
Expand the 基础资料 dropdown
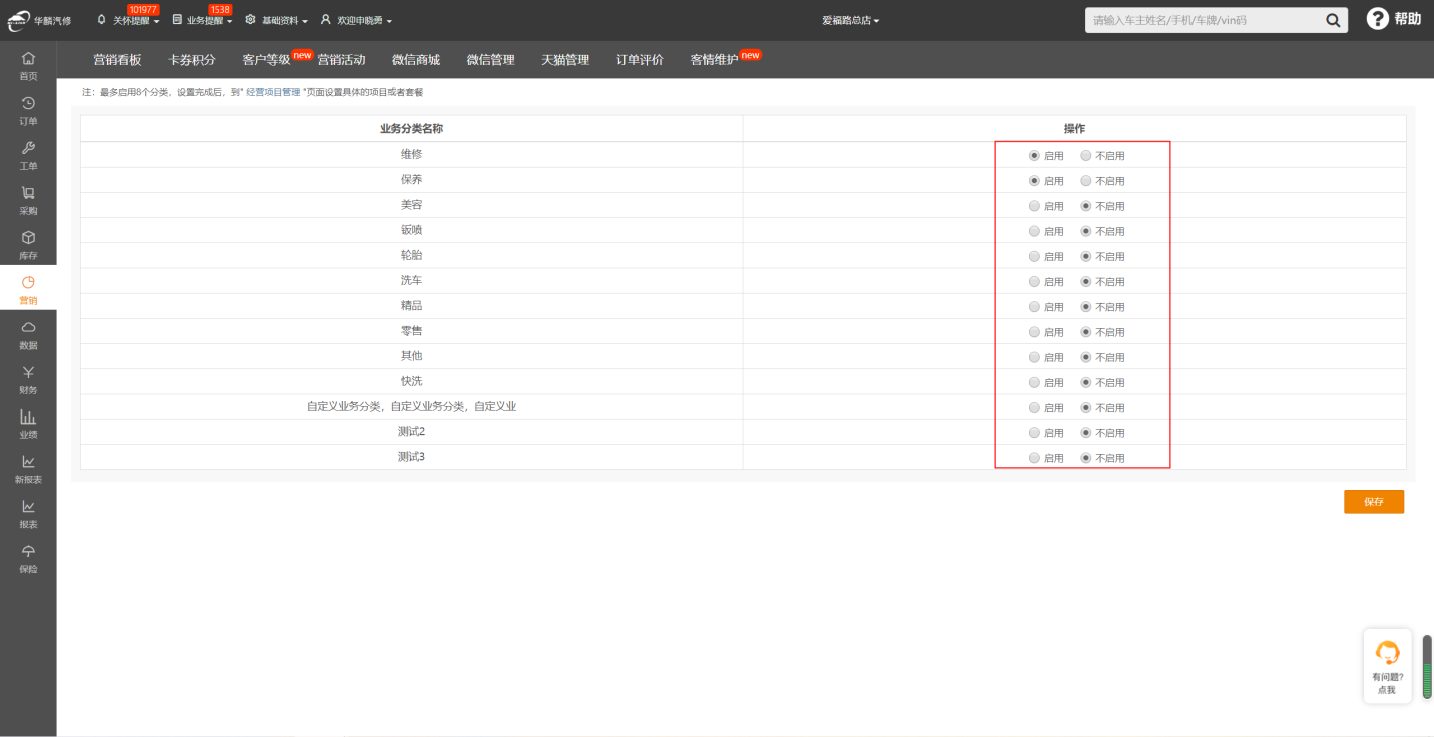[x=276, y=20]
